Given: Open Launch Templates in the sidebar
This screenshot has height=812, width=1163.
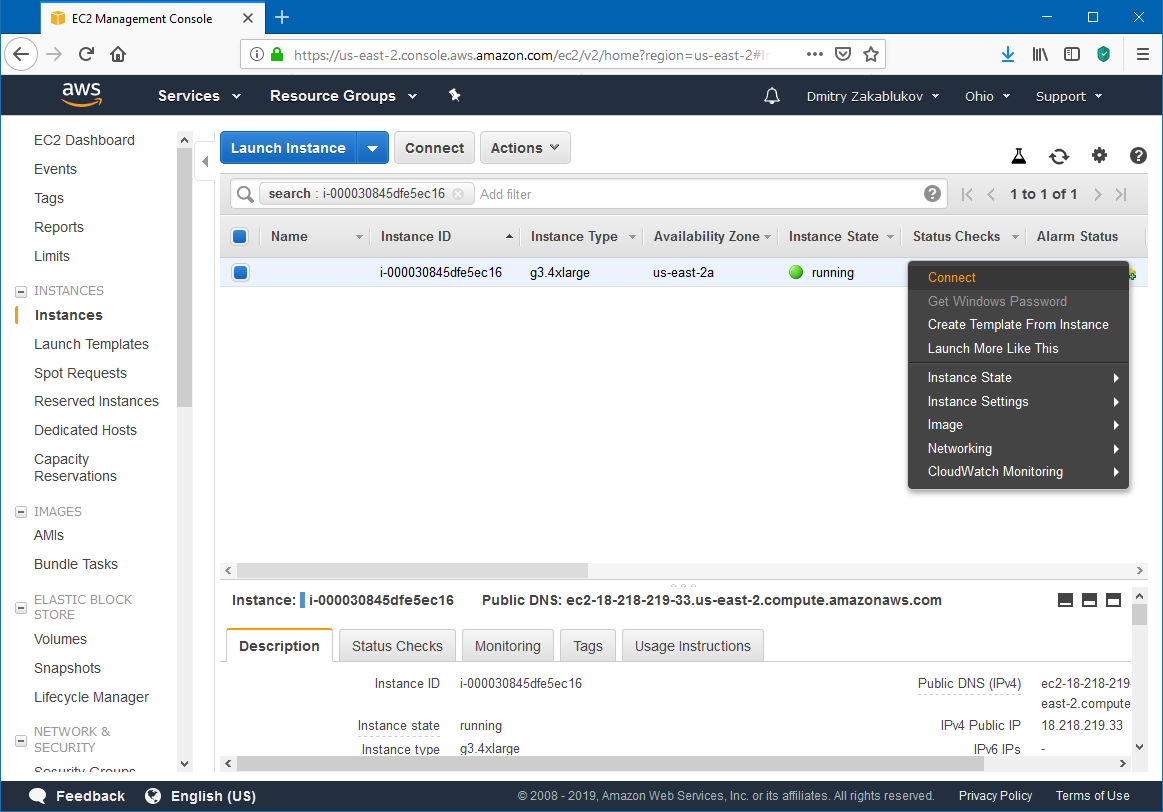Looking at the screenshot, I should [91, 344].
